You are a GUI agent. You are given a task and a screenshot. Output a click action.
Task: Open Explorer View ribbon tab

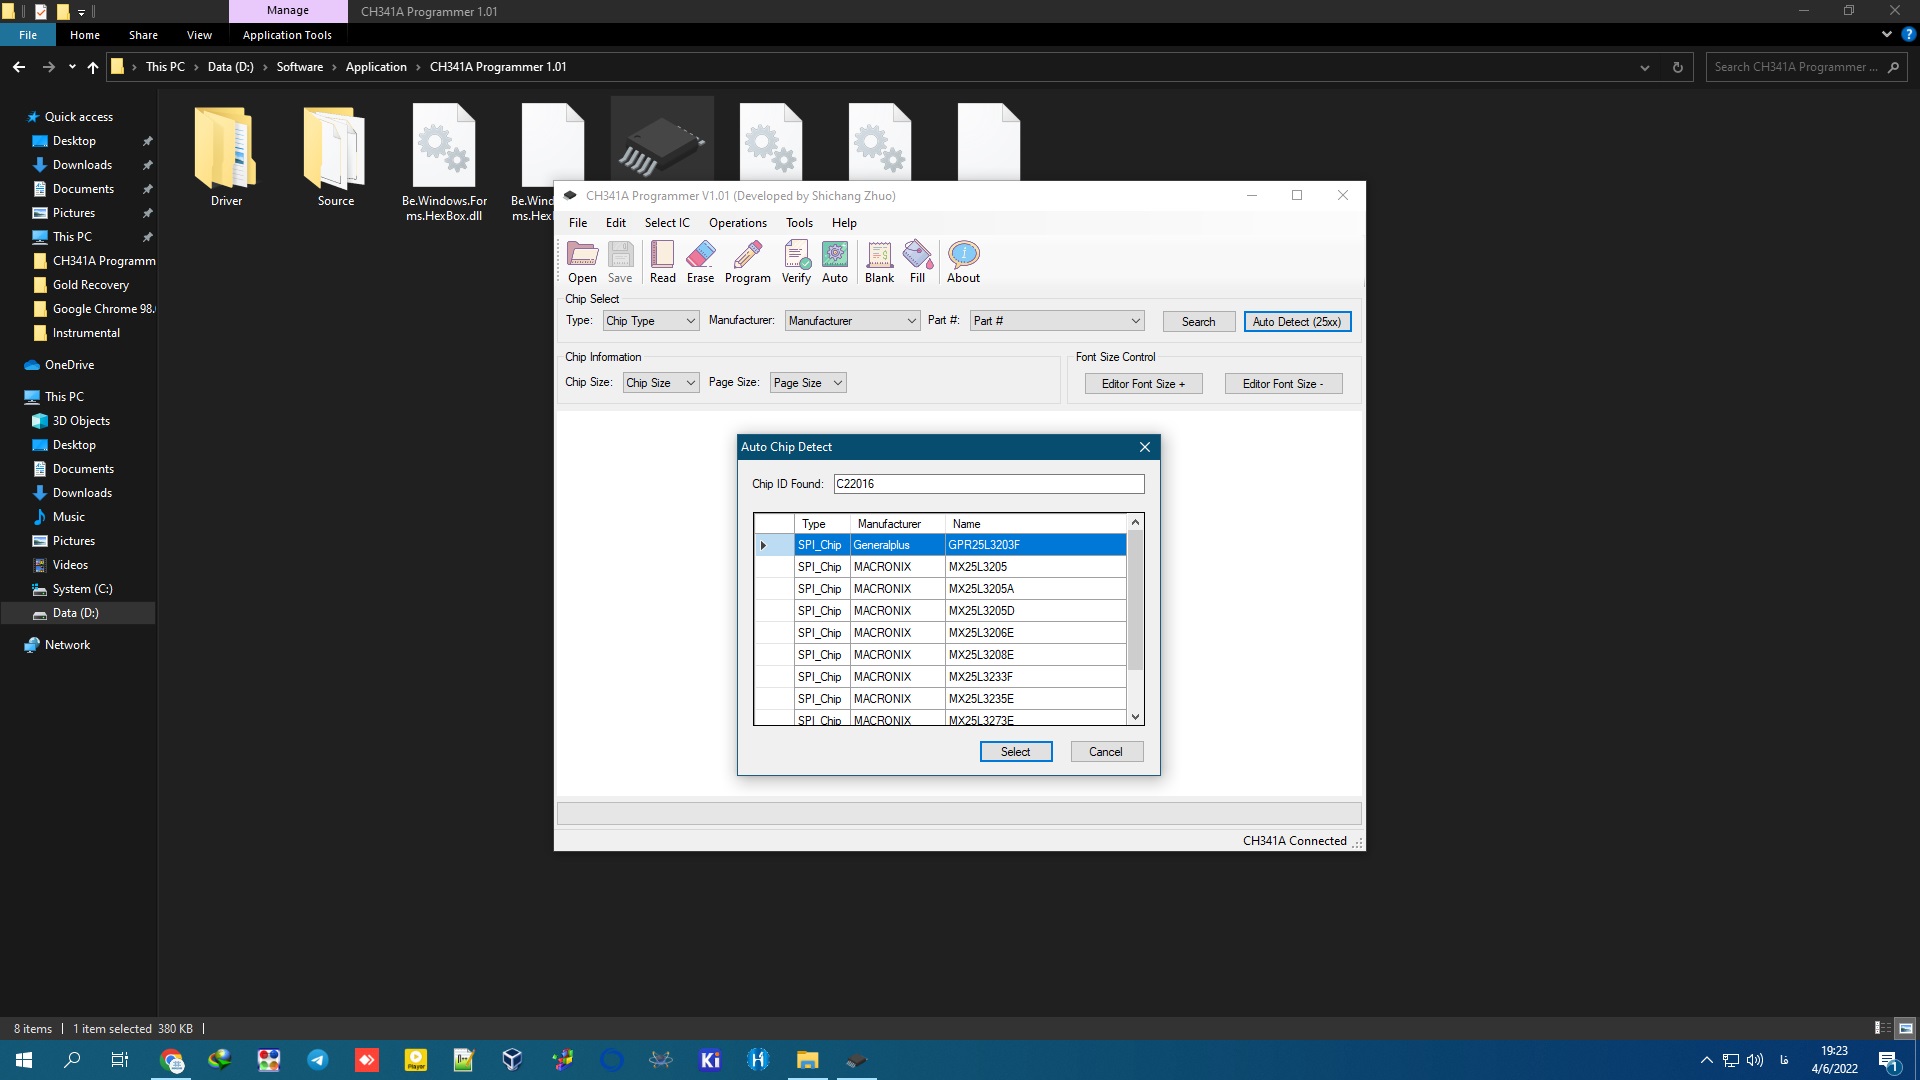pos(199,35)
